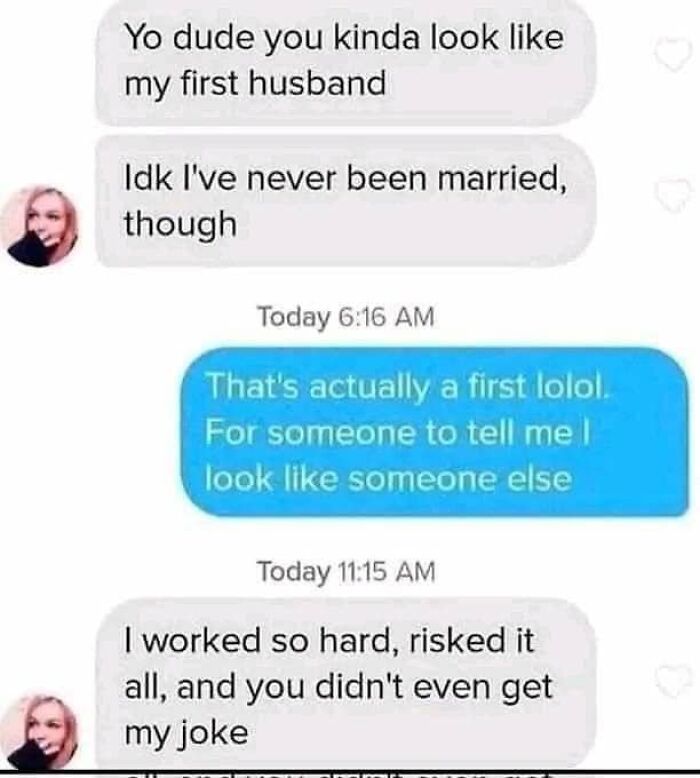Click the line 'look like someone else'

(x=388, y=479)
